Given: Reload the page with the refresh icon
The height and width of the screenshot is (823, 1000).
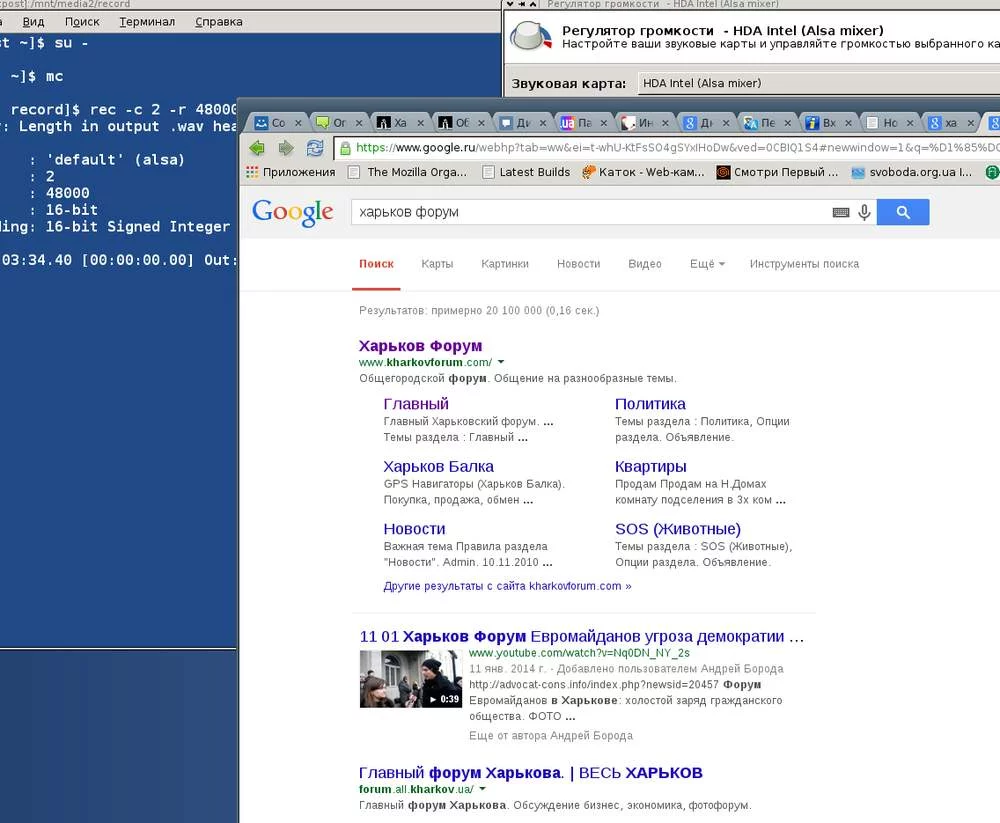Looking at the screenshot, I should pos(315,148).
